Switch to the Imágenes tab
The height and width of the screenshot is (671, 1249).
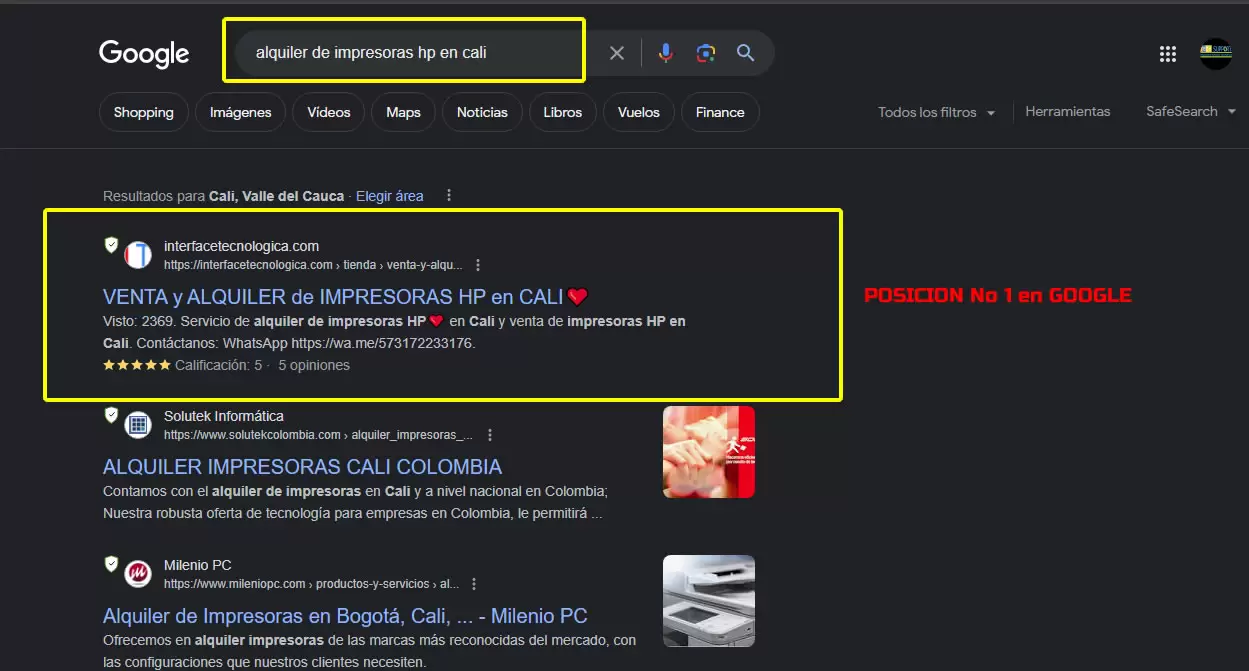tap(240, 112)
